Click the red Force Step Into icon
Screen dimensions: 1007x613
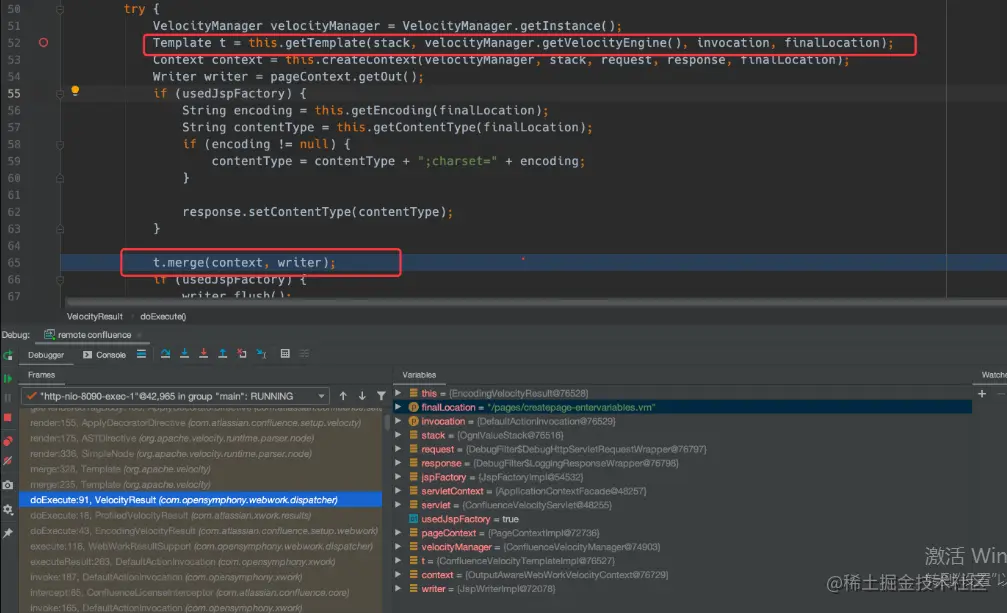(x=204, y=354)
